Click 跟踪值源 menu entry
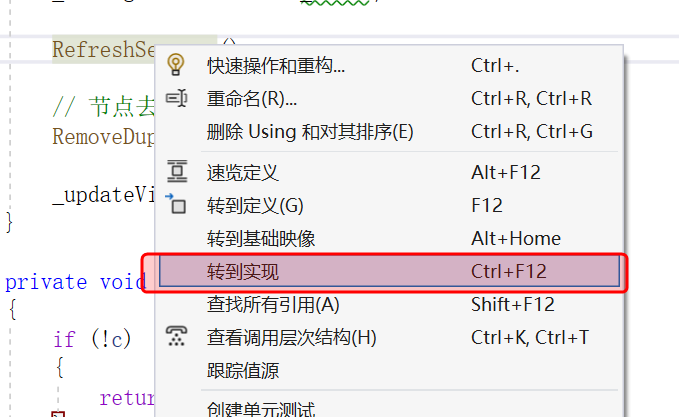The height and width of the screenshot is (417, 679). pyautogui.click(x=389, y=370)
